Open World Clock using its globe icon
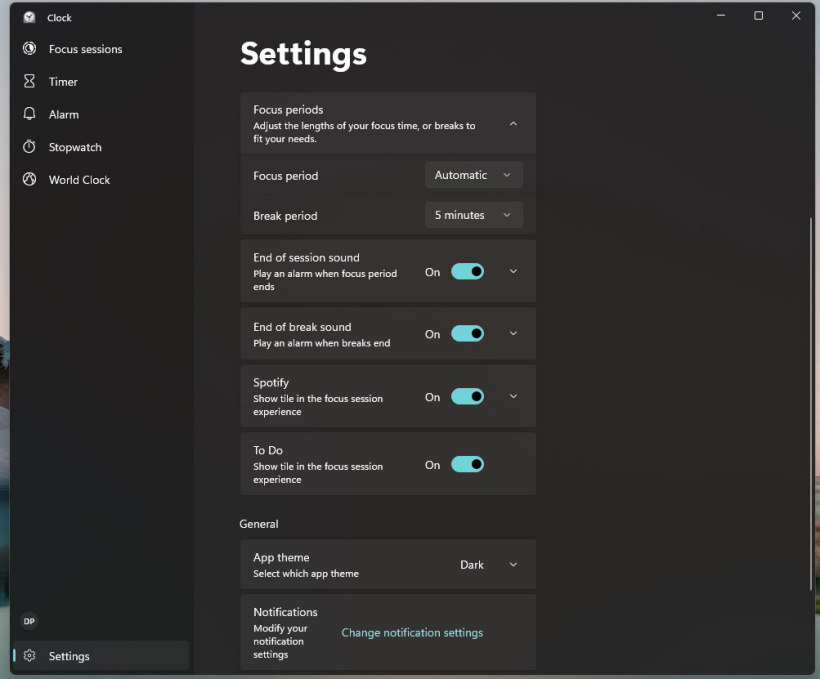This screenshot has height=679, width=820. point(30,180)
